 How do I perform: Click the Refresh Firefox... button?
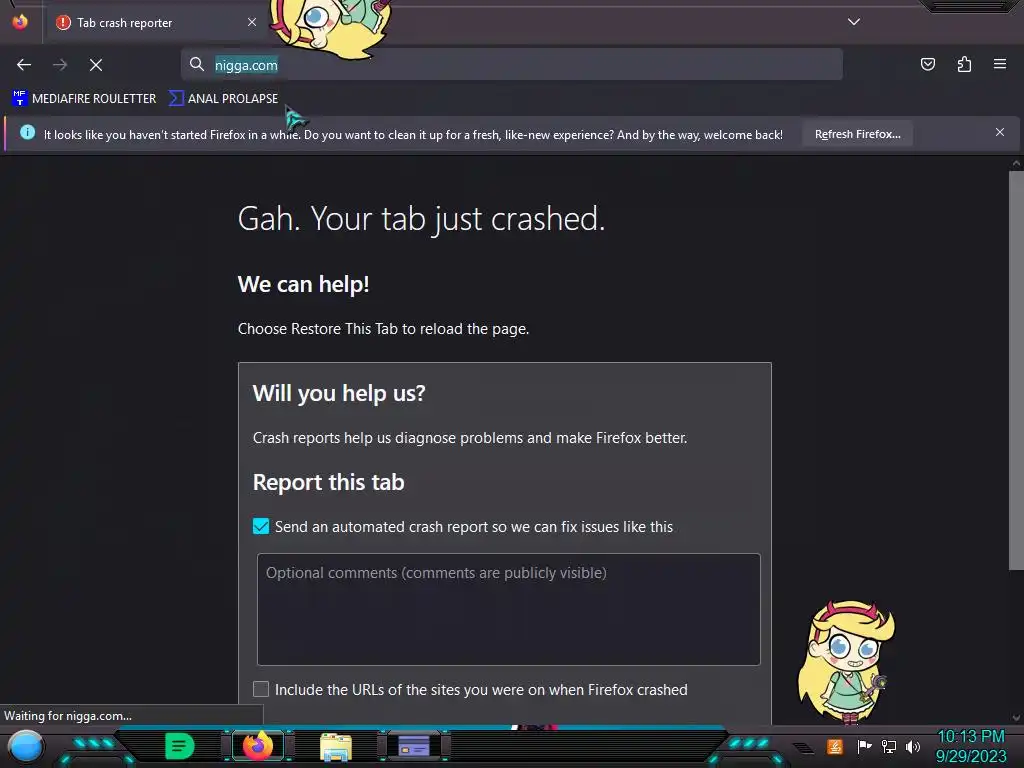857,134
